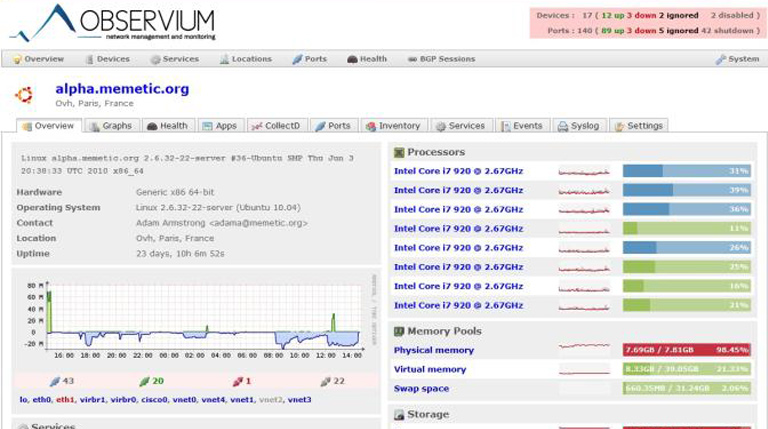Click the total ports icon showing 43
The width and height of the screenshot is (768, 429).
(55, 381)
